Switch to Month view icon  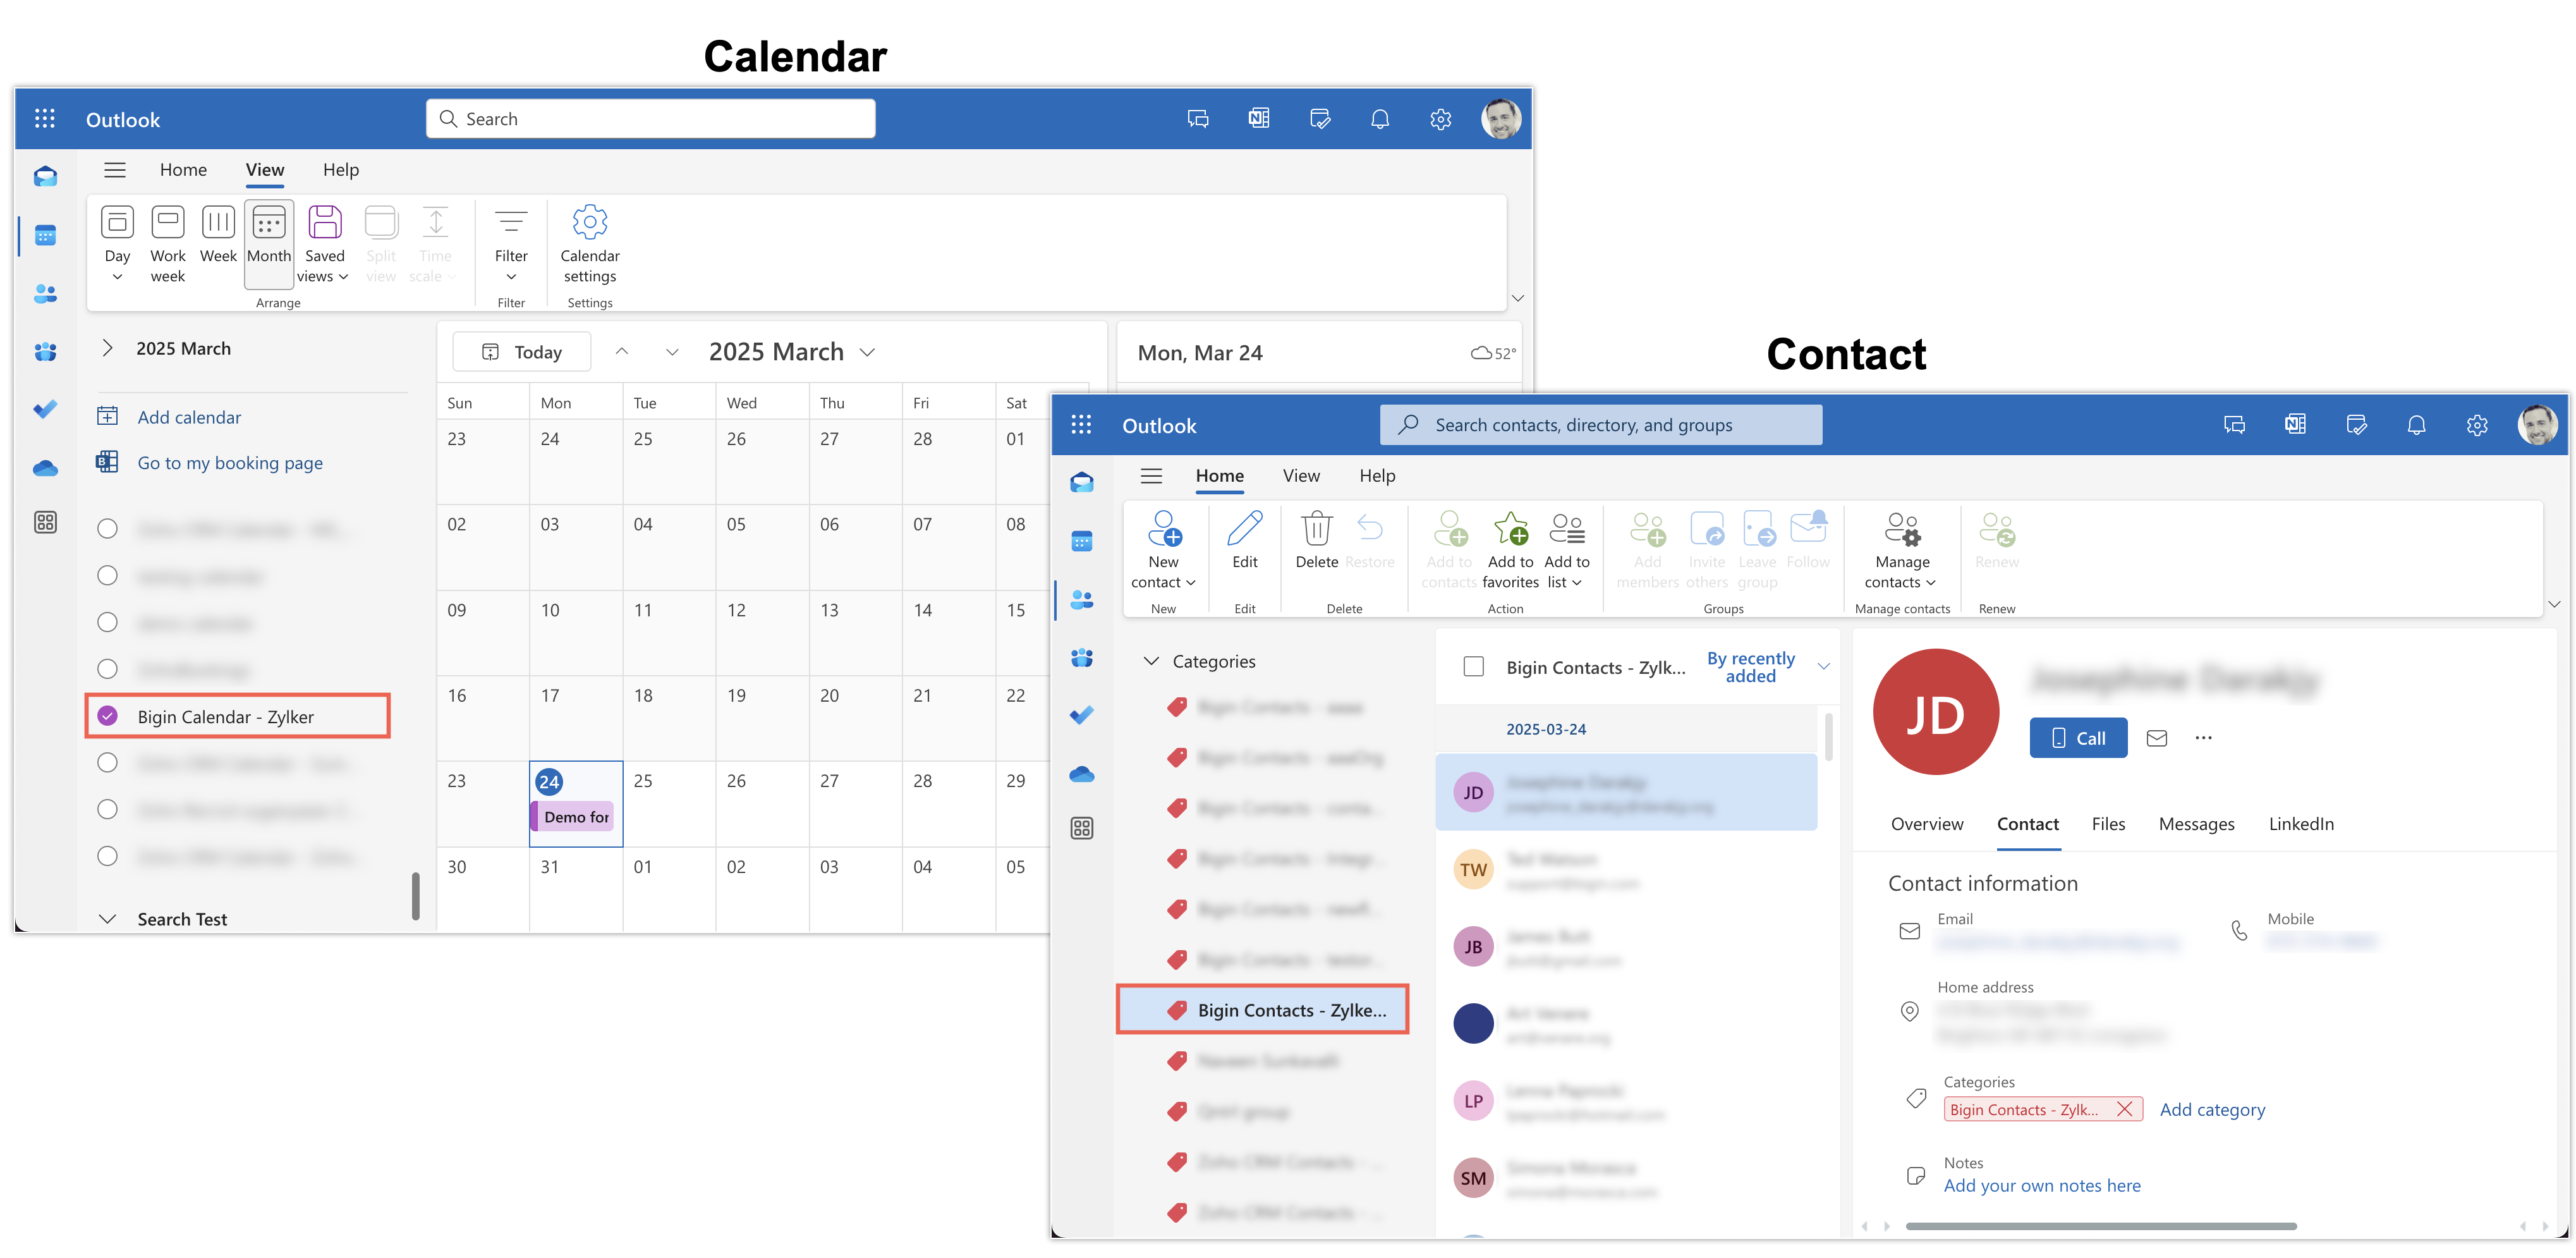pos(269,223)
